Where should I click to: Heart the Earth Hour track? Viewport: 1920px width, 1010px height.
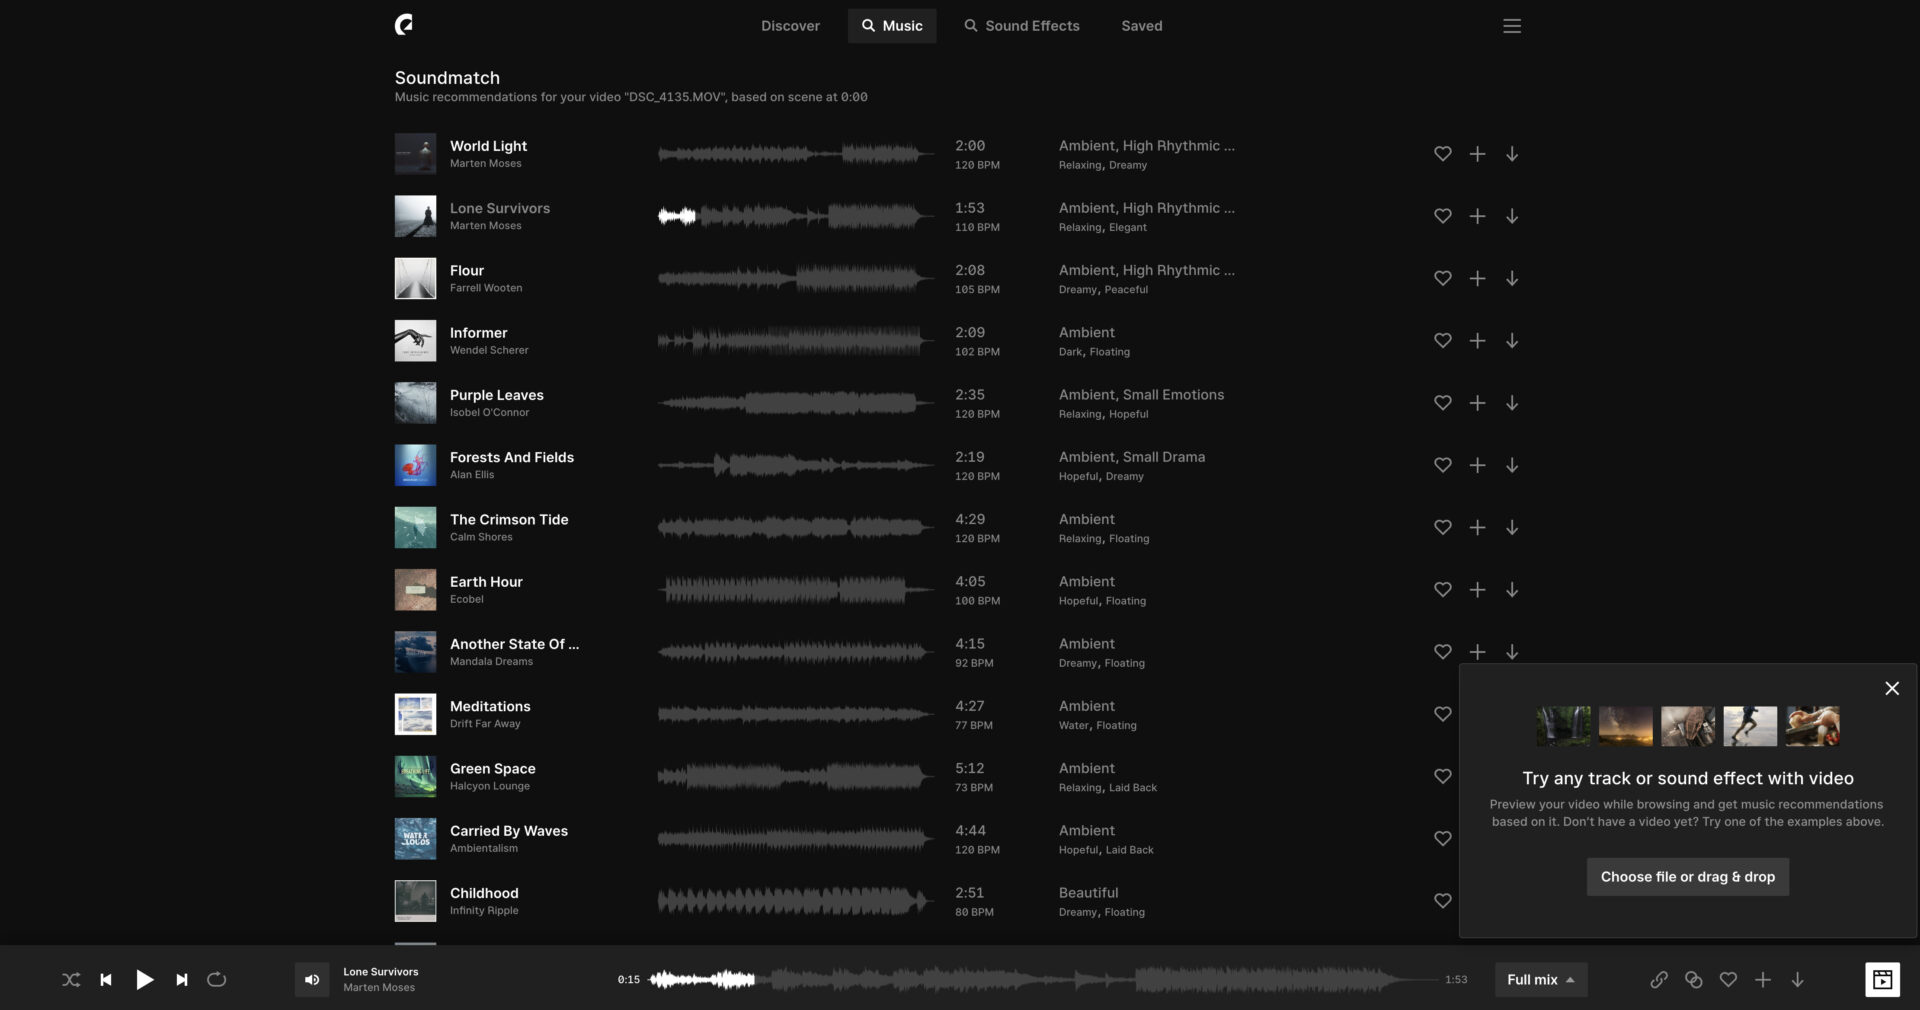point(1443,590)
